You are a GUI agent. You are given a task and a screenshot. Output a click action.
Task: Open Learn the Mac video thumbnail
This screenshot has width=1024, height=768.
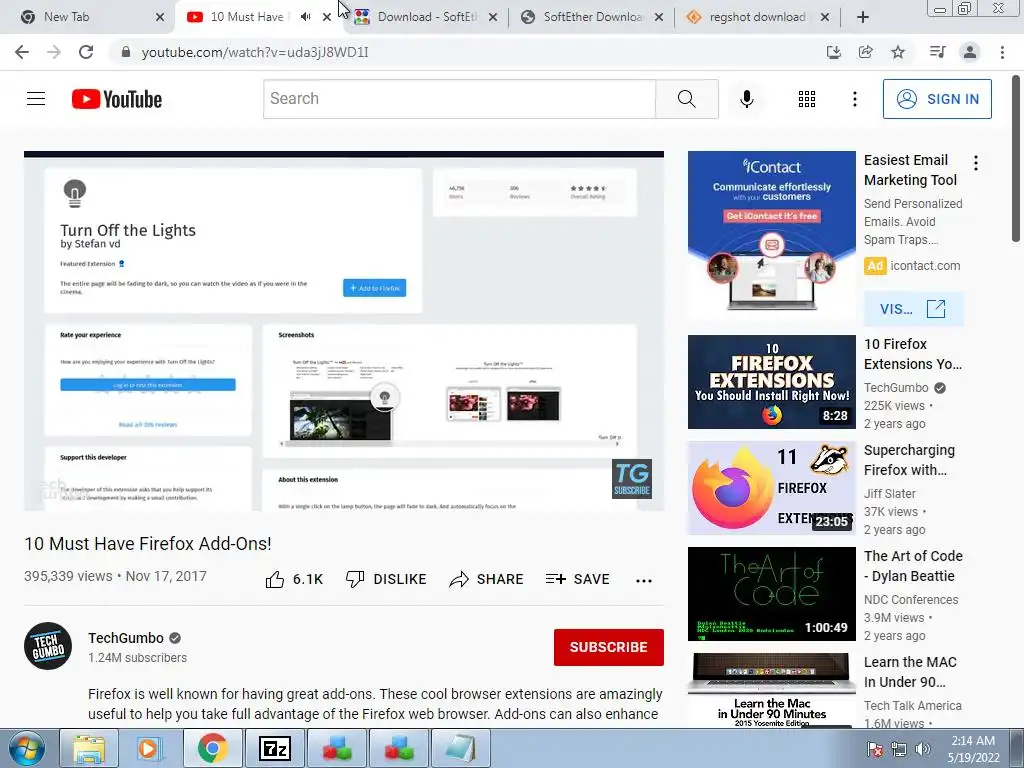pos(771,690)
